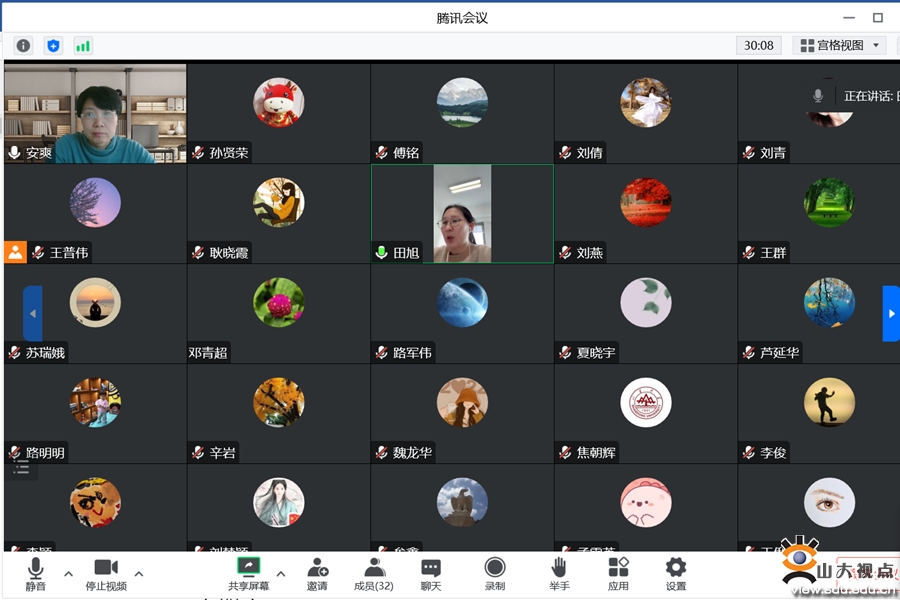This screenshot has width=900, height=600.
Task: Start recording with 录制
Action: [x=495, y=574]
